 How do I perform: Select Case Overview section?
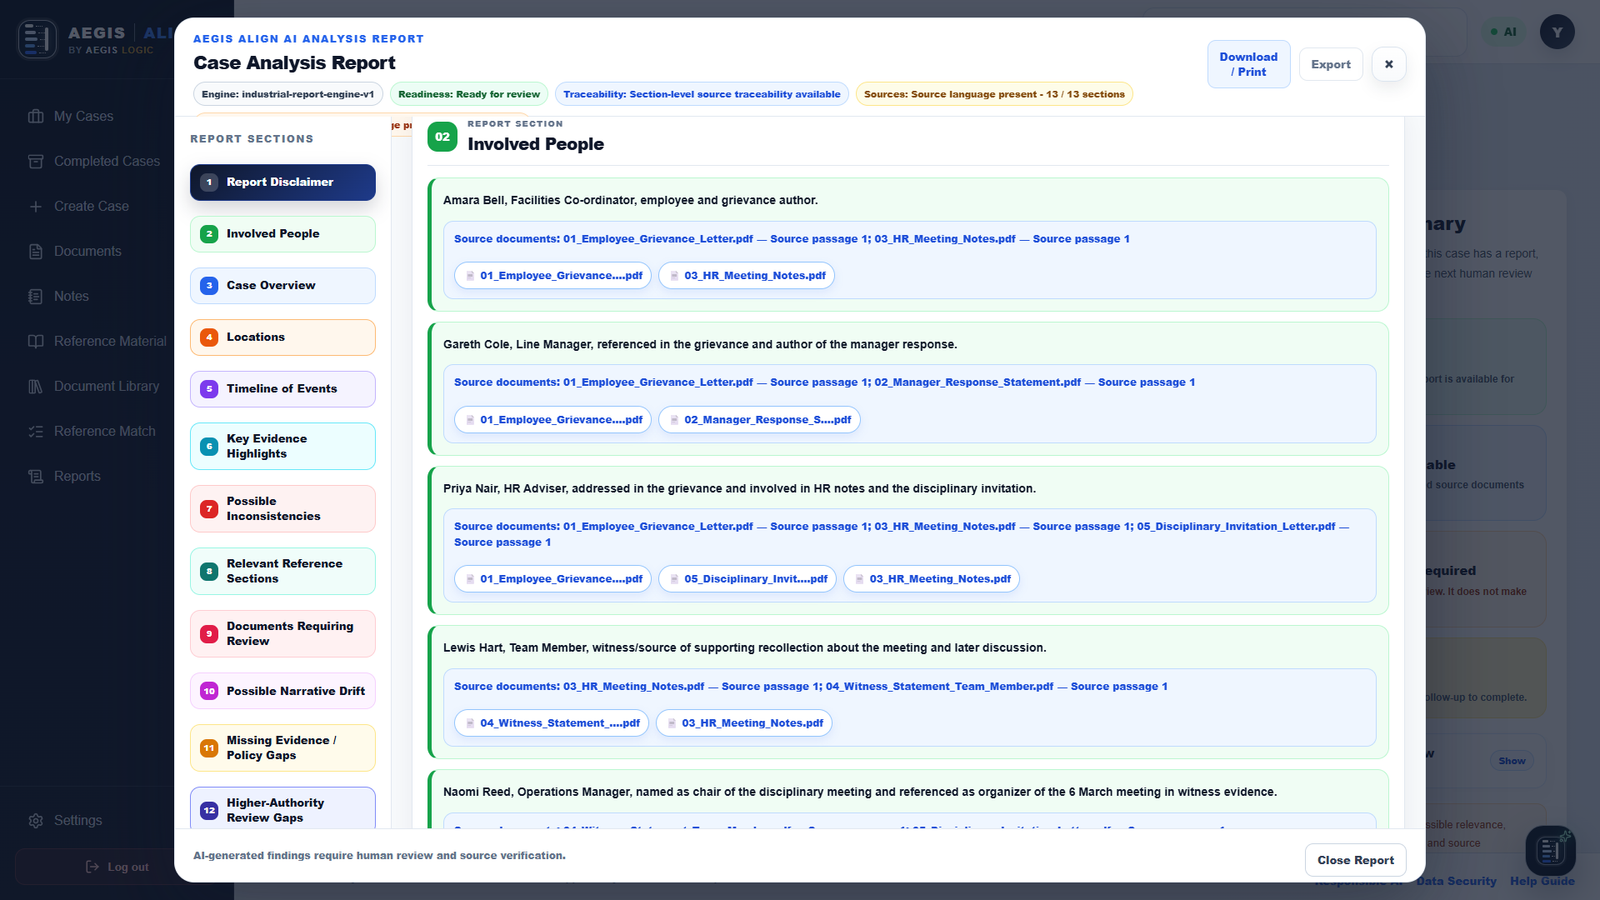pyautogui.click(x=283, y=286)
